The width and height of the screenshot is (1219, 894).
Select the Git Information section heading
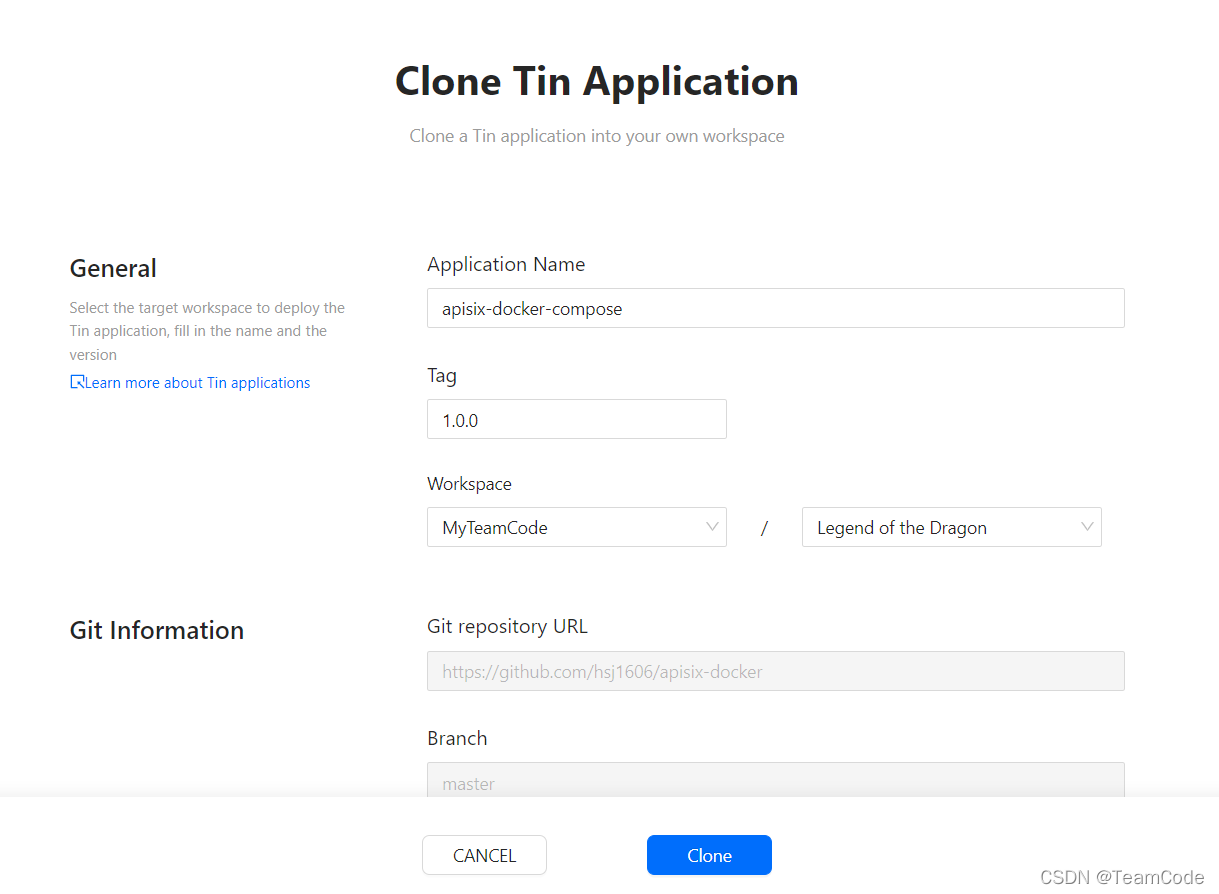coord(157,630)
